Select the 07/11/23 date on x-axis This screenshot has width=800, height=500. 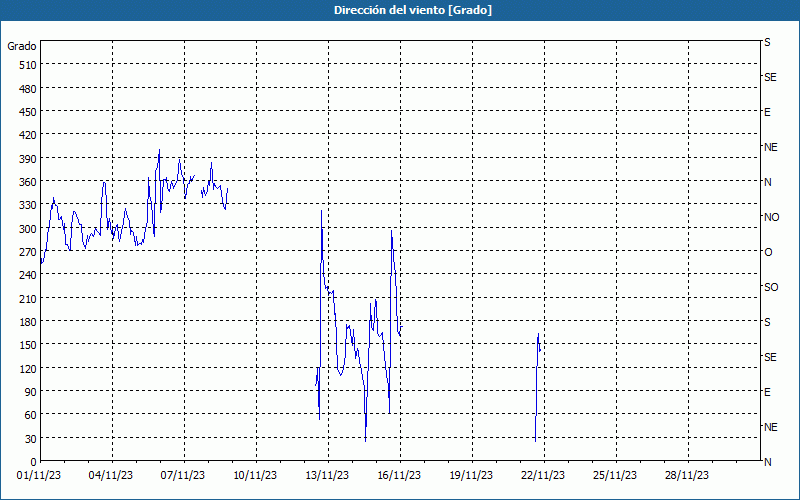pos(183,476)
